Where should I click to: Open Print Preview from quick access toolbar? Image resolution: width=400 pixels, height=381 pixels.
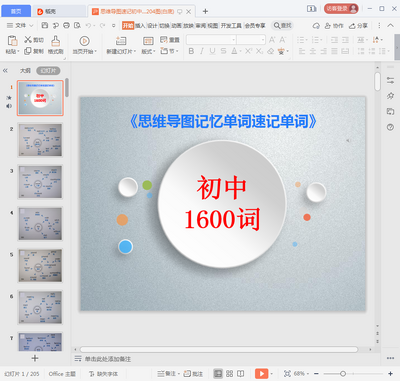pyautogui.click(x=77, y=25)
